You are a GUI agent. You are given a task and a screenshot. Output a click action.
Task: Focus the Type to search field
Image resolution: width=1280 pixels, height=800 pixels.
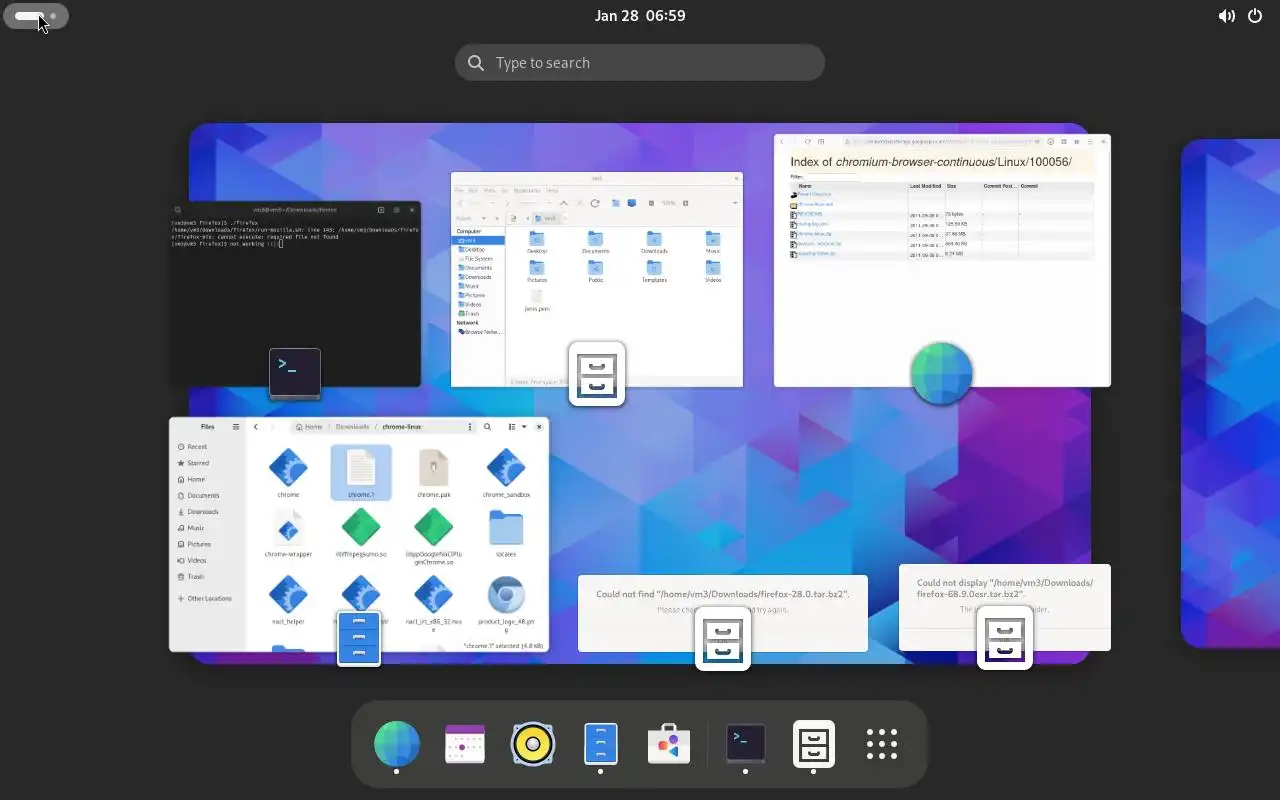(x=640, y=63)
